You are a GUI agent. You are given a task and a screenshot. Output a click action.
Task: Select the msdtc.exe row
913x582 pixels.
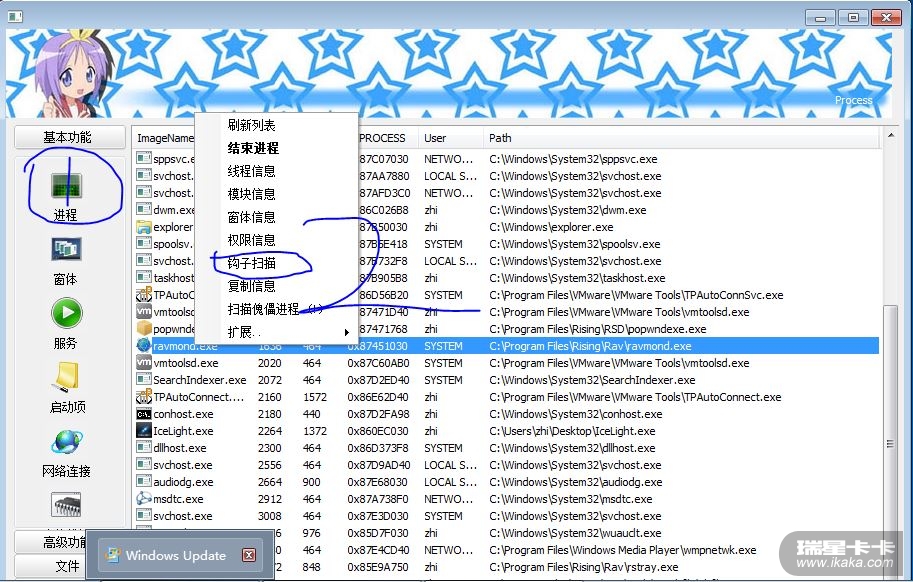(x=507, y=499)
